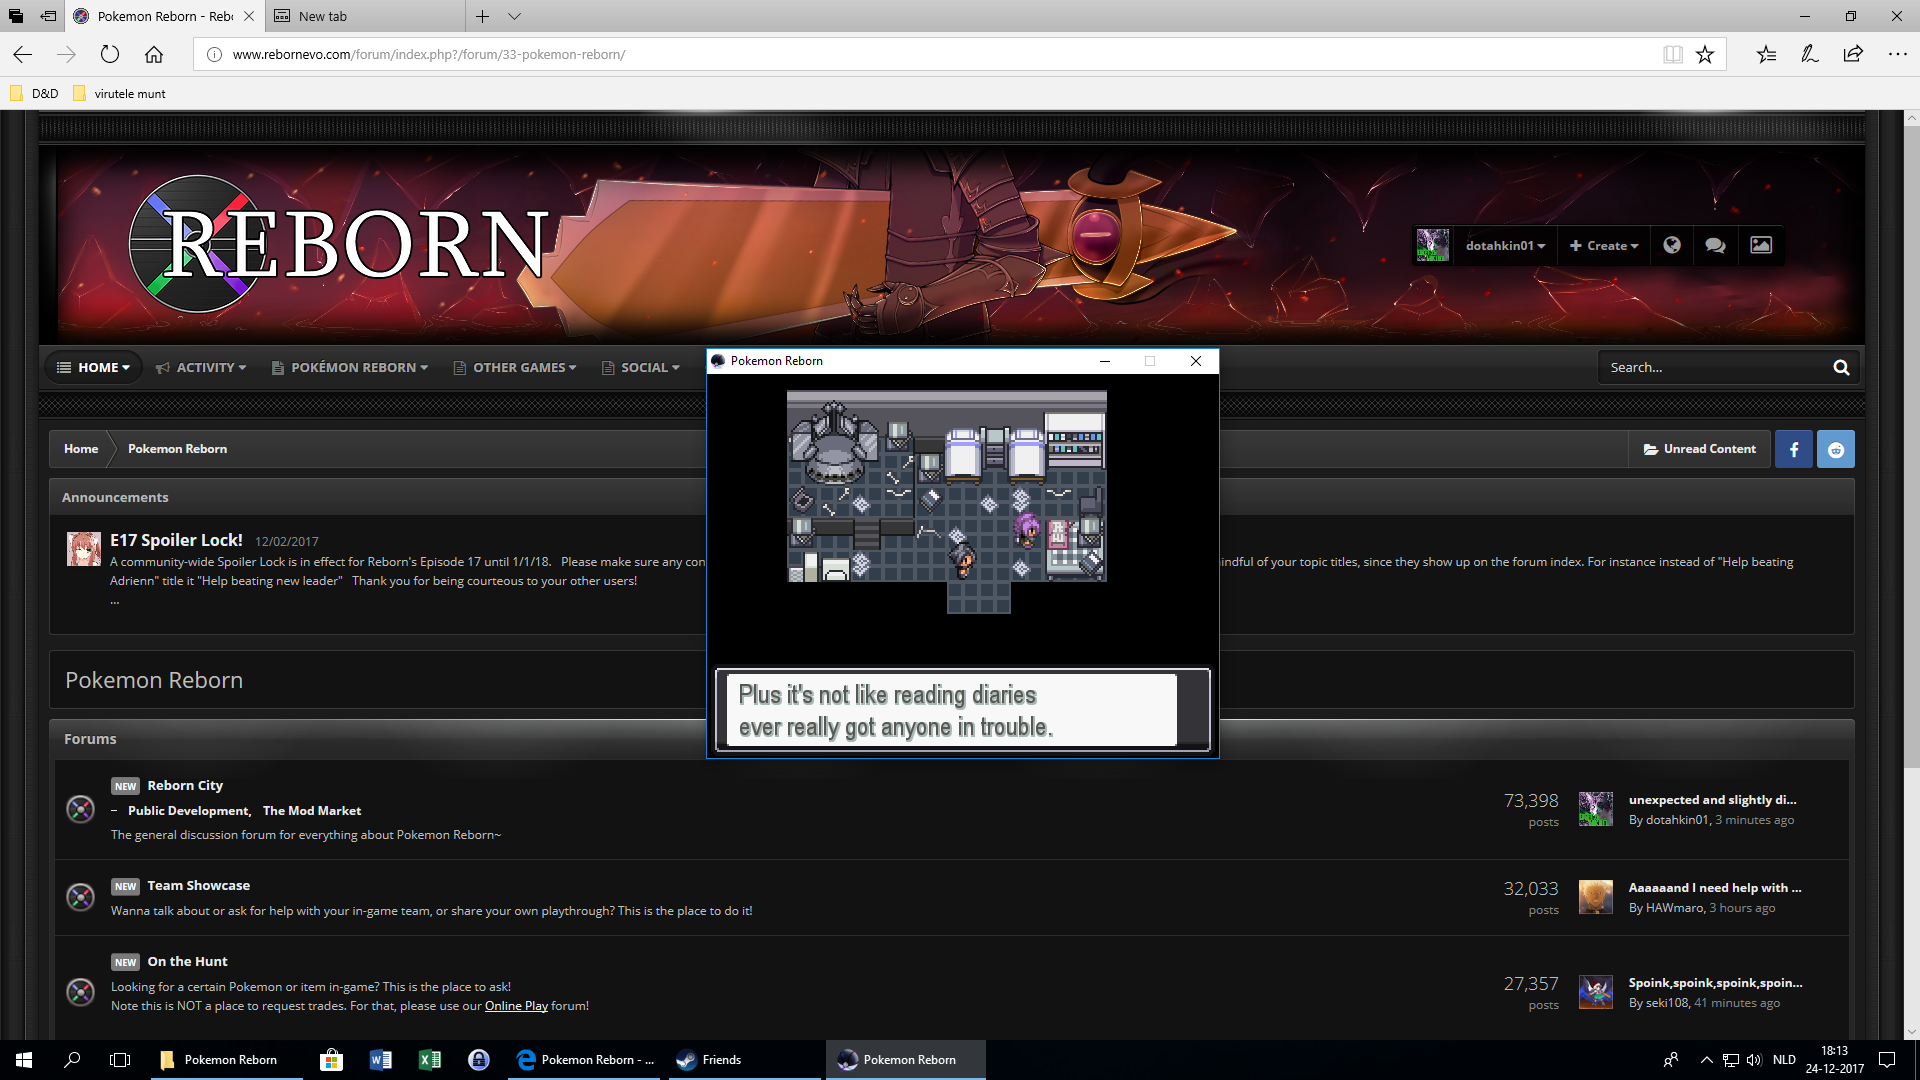The height and width of the screenshot is (1080, 1920).
Task: Show the tab previews chevron
Action: (x=514, y=16)
